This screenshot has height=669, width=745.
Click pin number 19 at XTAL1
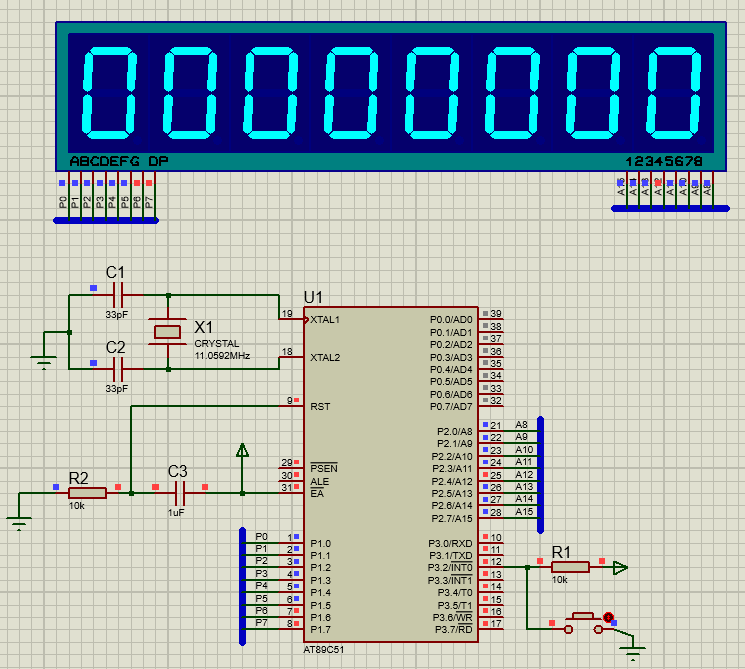pos(287,314)
